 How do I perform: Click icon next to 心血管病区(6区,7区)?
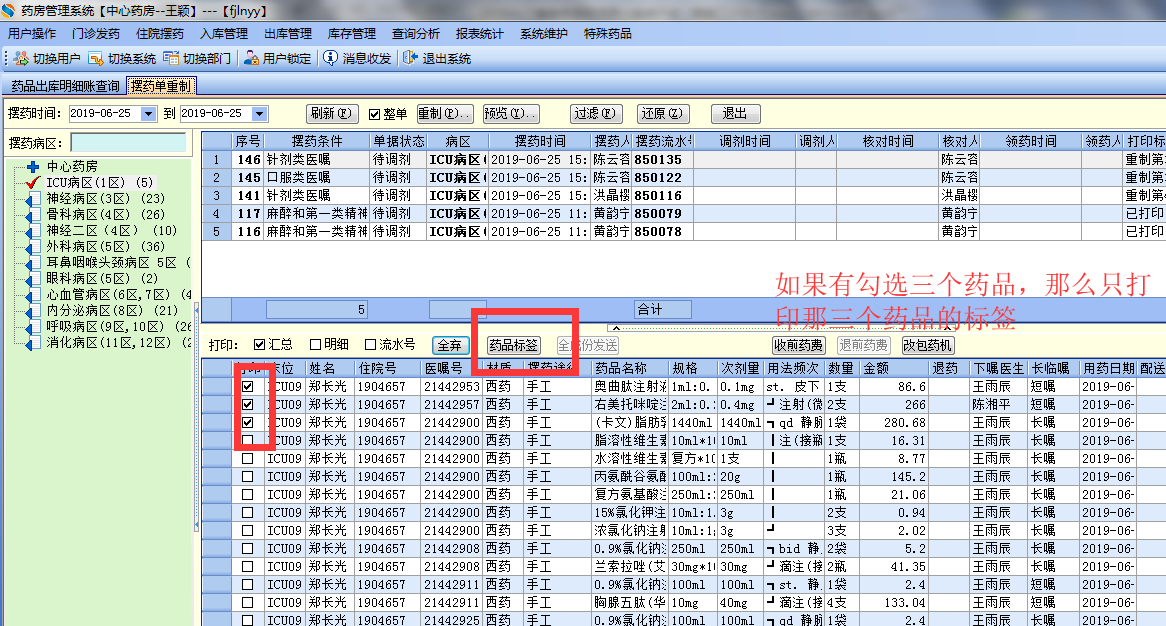(x=33, y=294)
